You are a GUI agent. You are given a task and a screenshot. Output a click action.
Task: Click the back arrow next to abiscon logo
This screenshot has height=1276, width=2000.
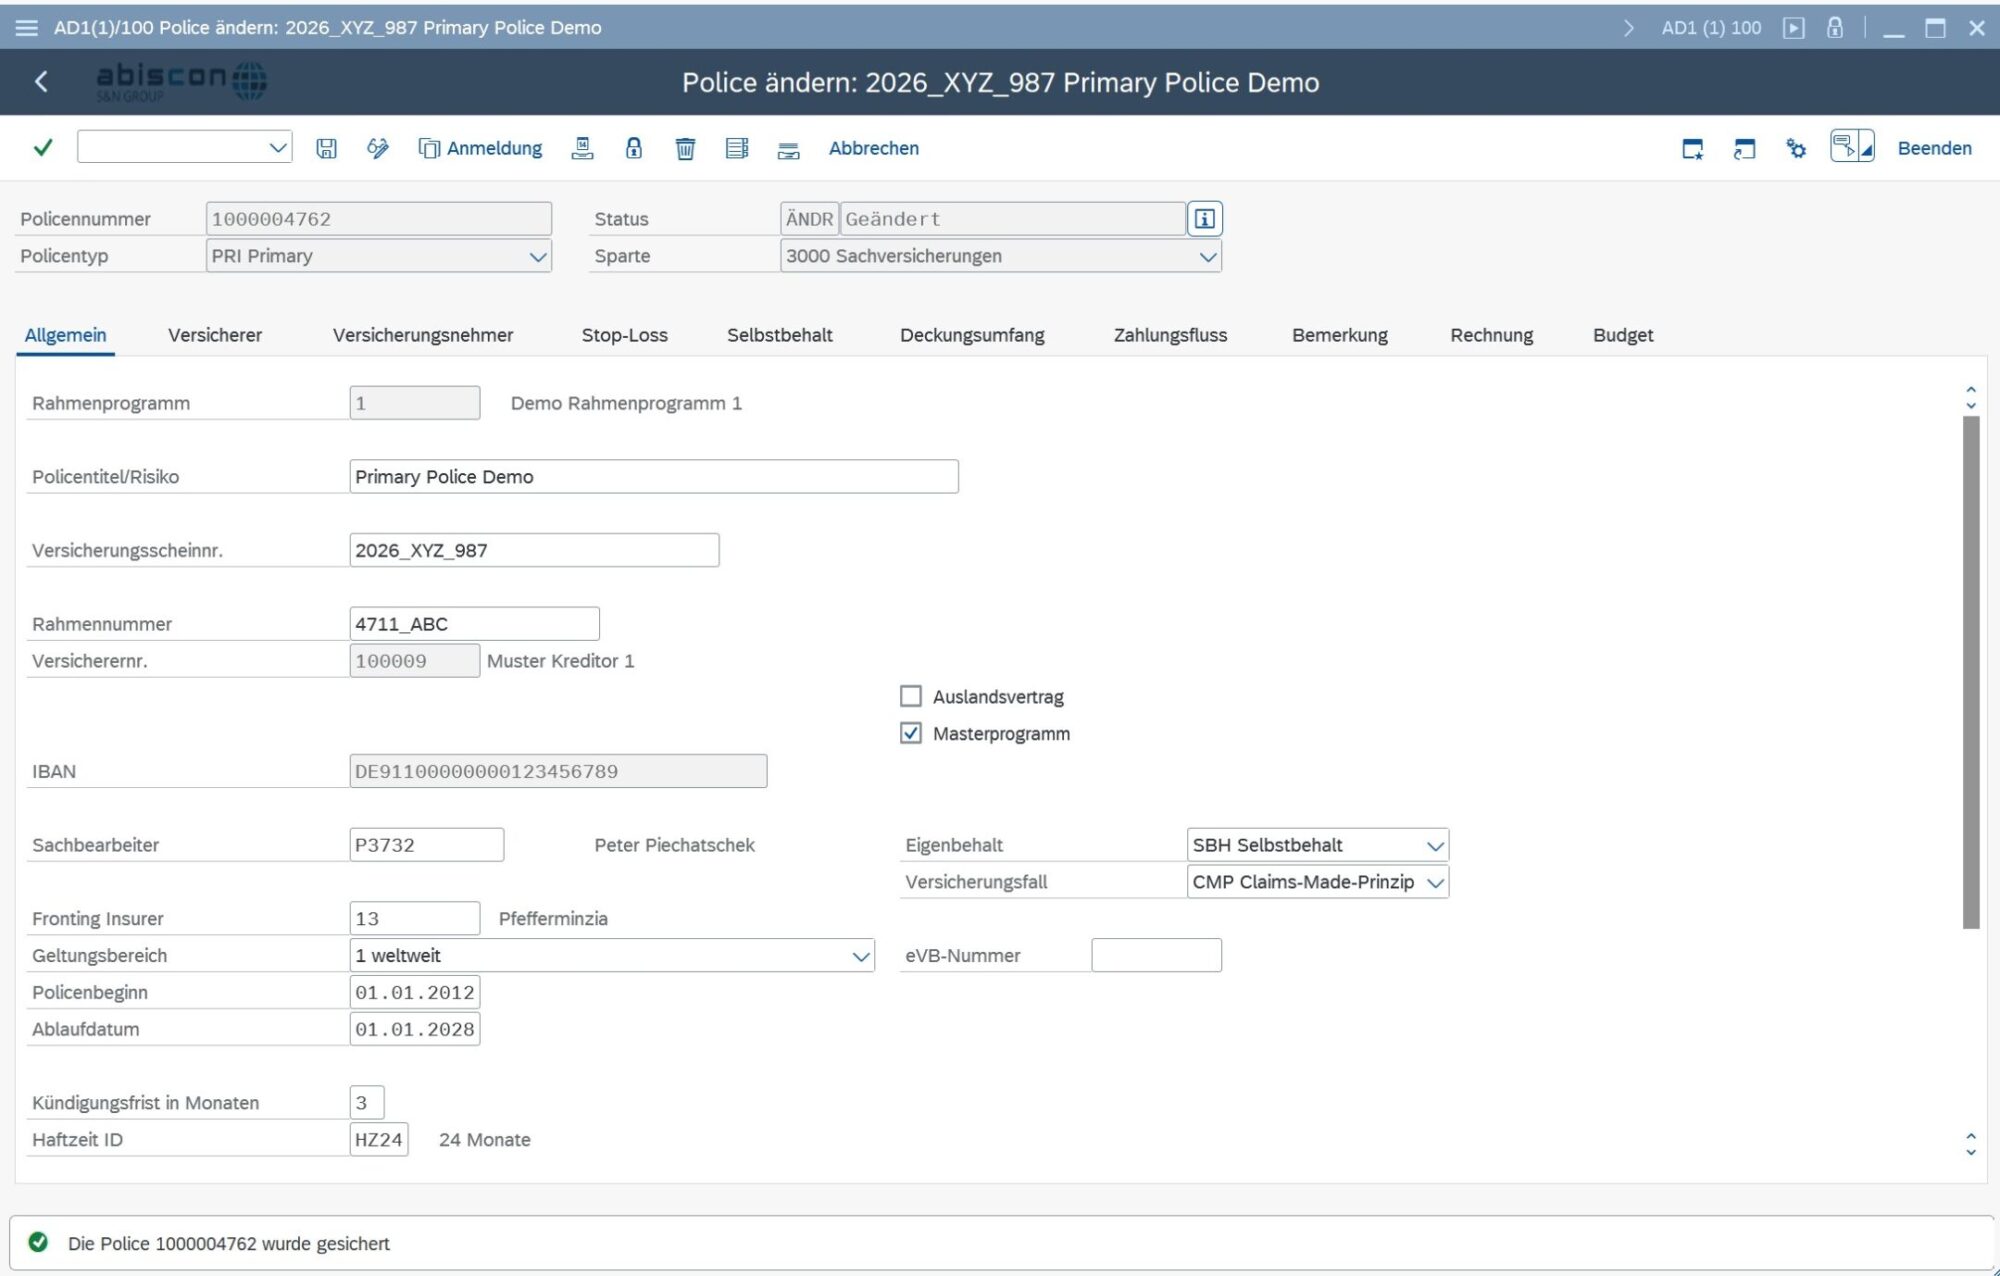click(41, 82)
